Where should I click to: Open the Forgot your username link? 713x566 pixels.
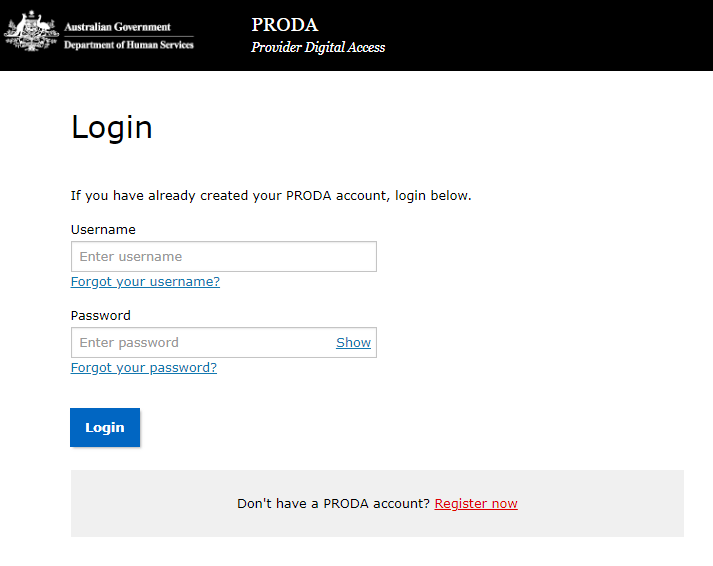point(145,282)
